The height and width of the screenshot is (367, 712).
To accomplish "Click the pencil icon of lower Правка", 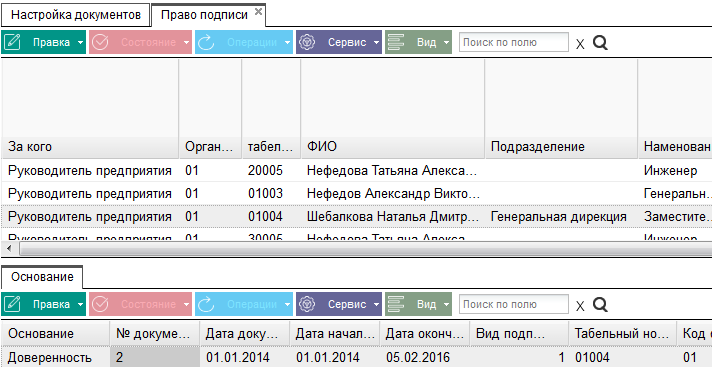I will point(11,304).
